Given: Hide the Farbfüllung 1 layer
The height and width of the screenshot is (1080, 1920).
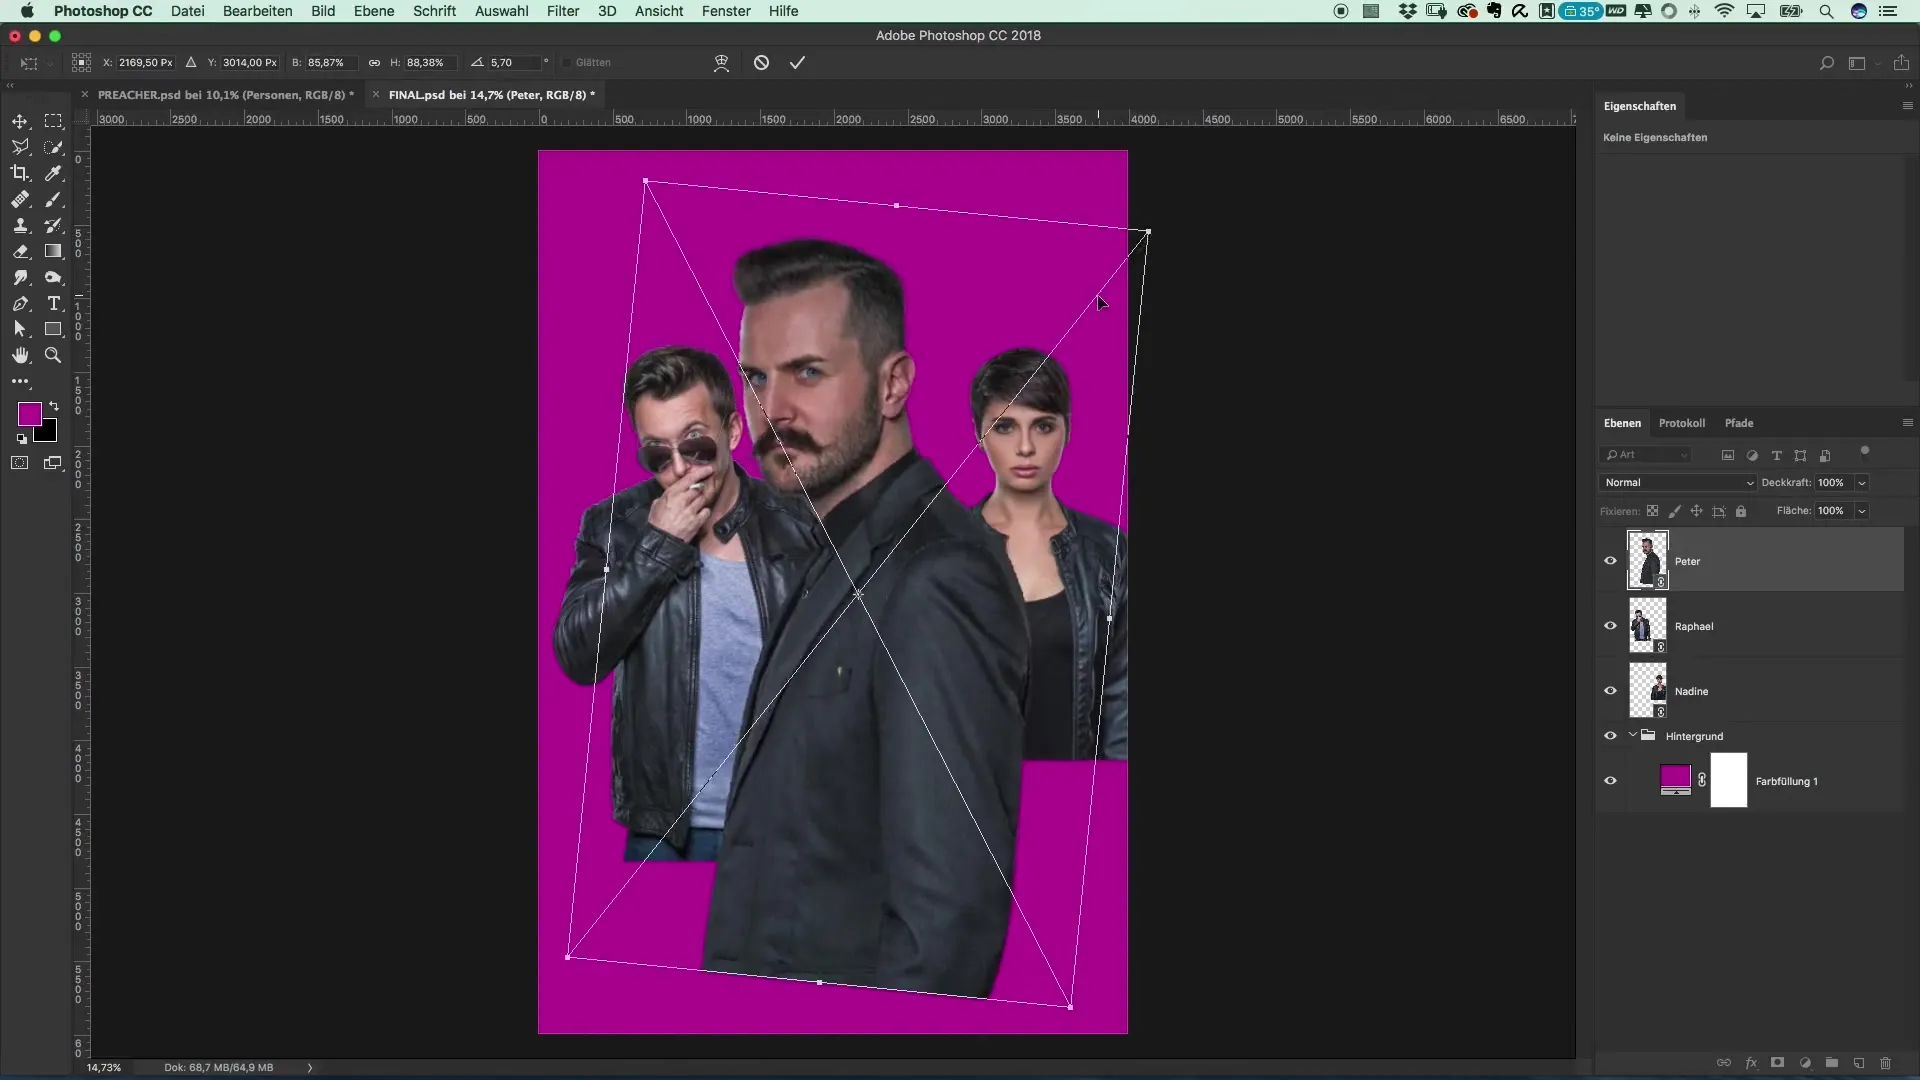Looking at the screenshot, I should [1610, 780].
